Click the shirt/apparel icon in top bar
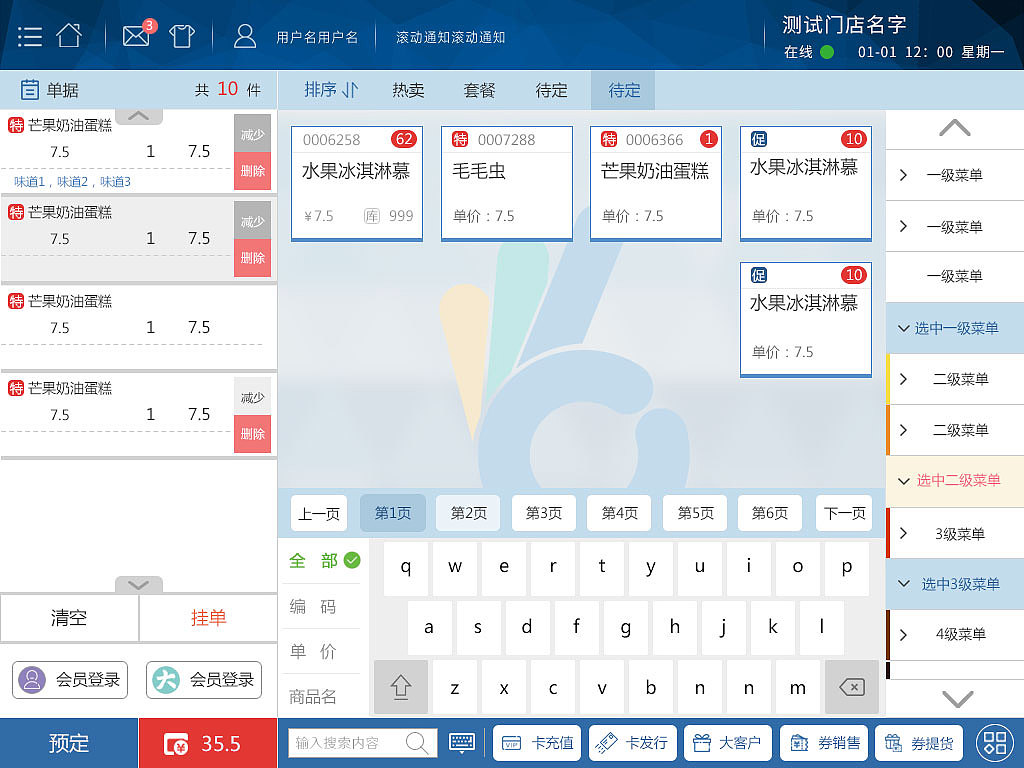Screen dimensions: 1024x768 (181, 33)
